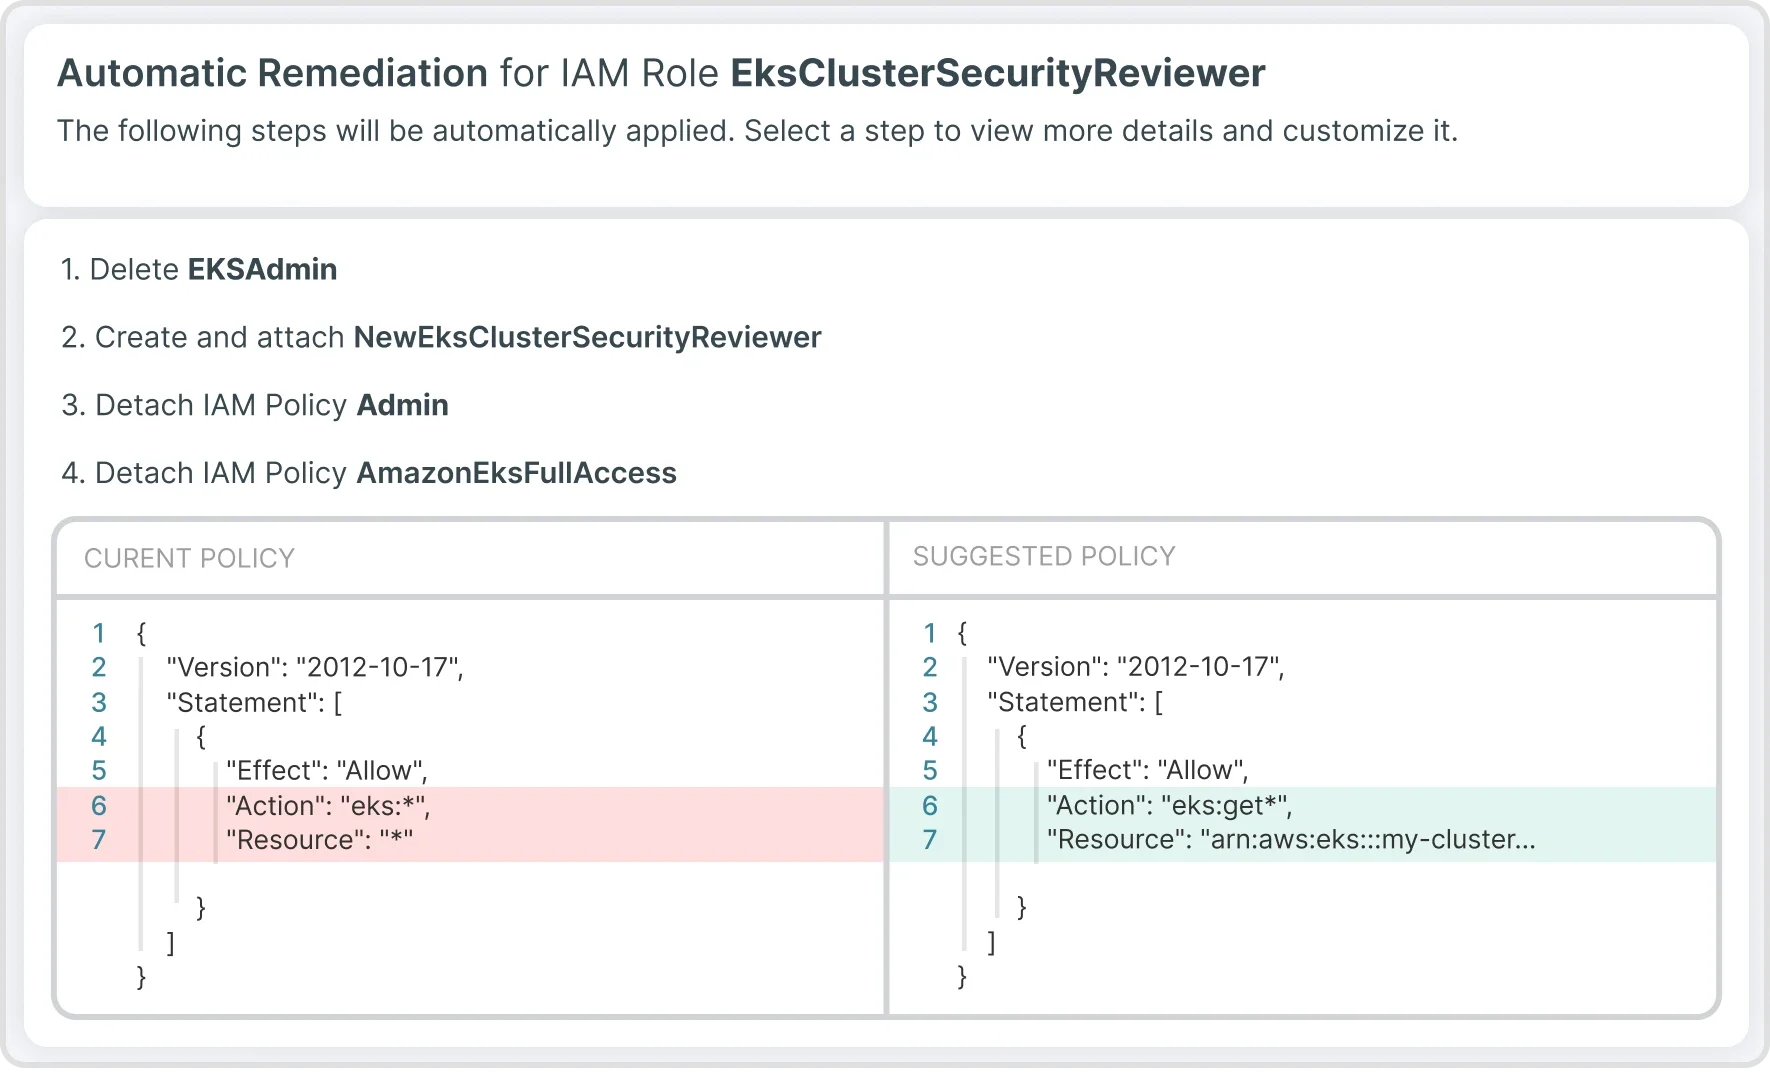This screenshot has width=1770, height=1086.
Task: Click "Version" line in current policy
Action: coord(315,667)
